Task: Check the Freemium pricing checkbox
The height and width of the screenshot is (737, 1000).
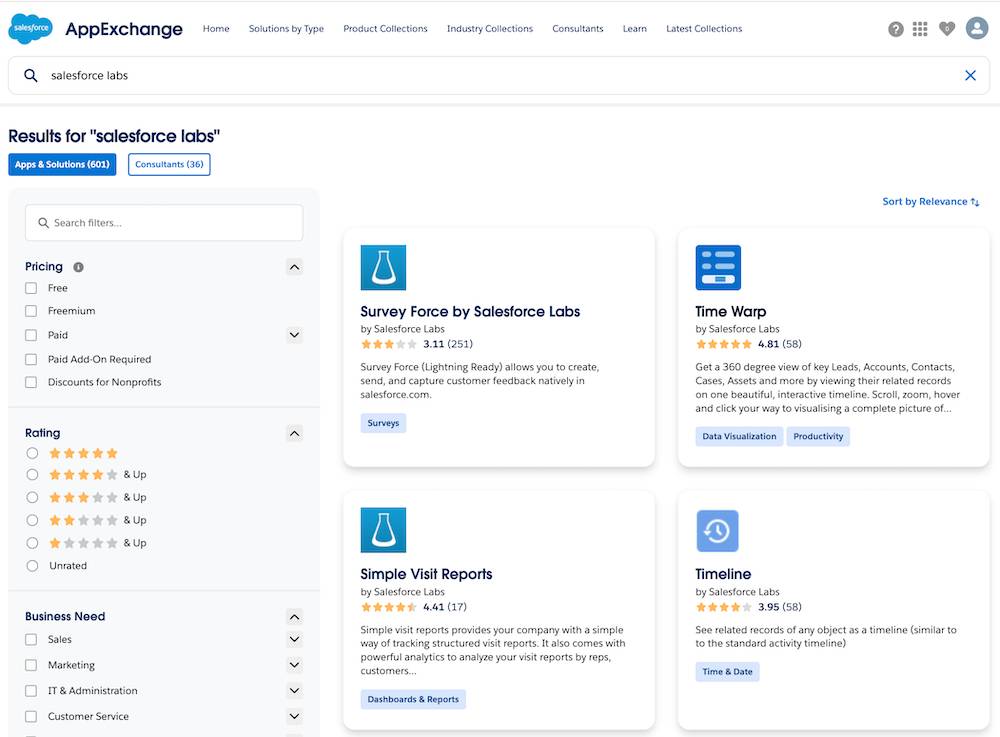Action: pos(31,311)
